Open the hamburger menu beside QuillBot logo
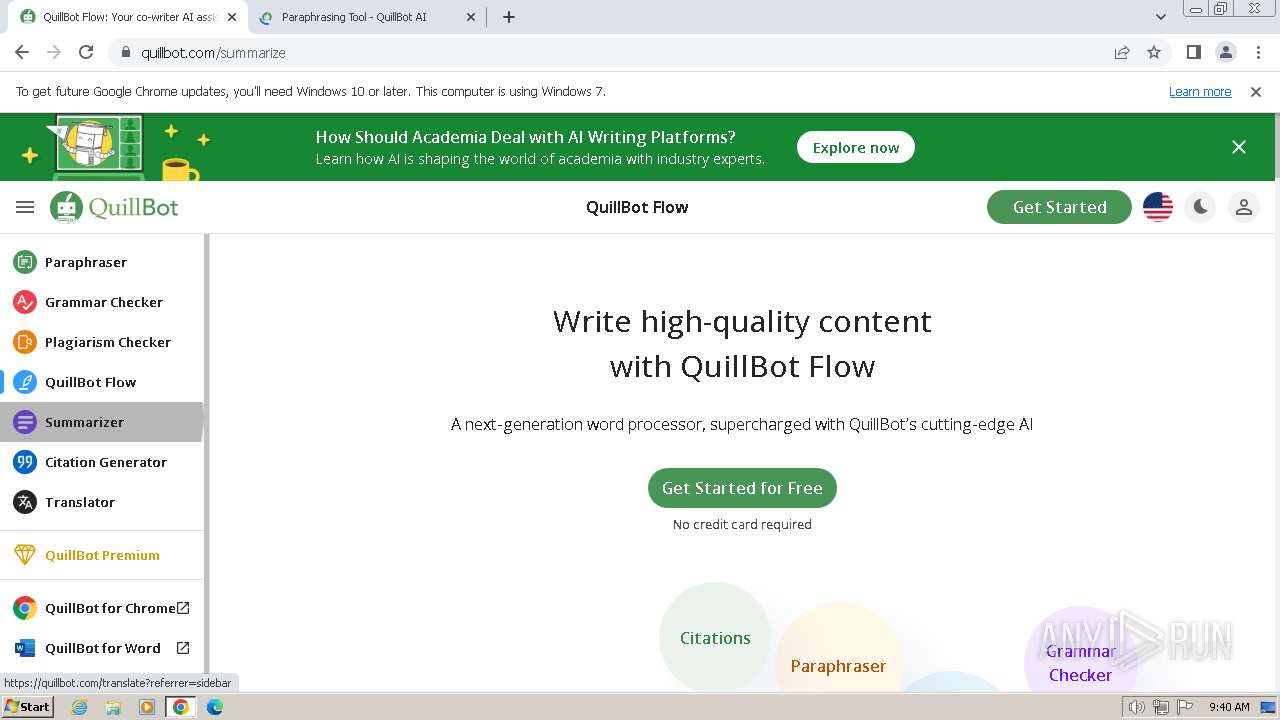The height and width of the screenshot is (720, 1280). [x=25, y=207]
